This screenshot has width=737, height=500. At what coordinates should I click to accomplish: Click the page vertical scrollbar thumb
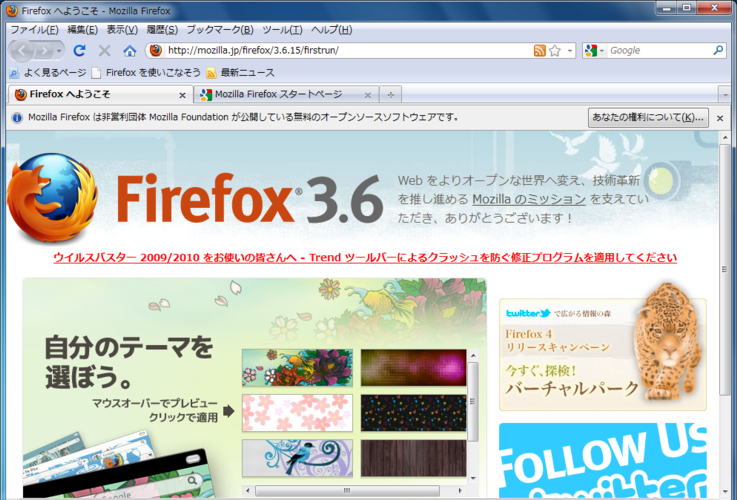coord(724,269)
